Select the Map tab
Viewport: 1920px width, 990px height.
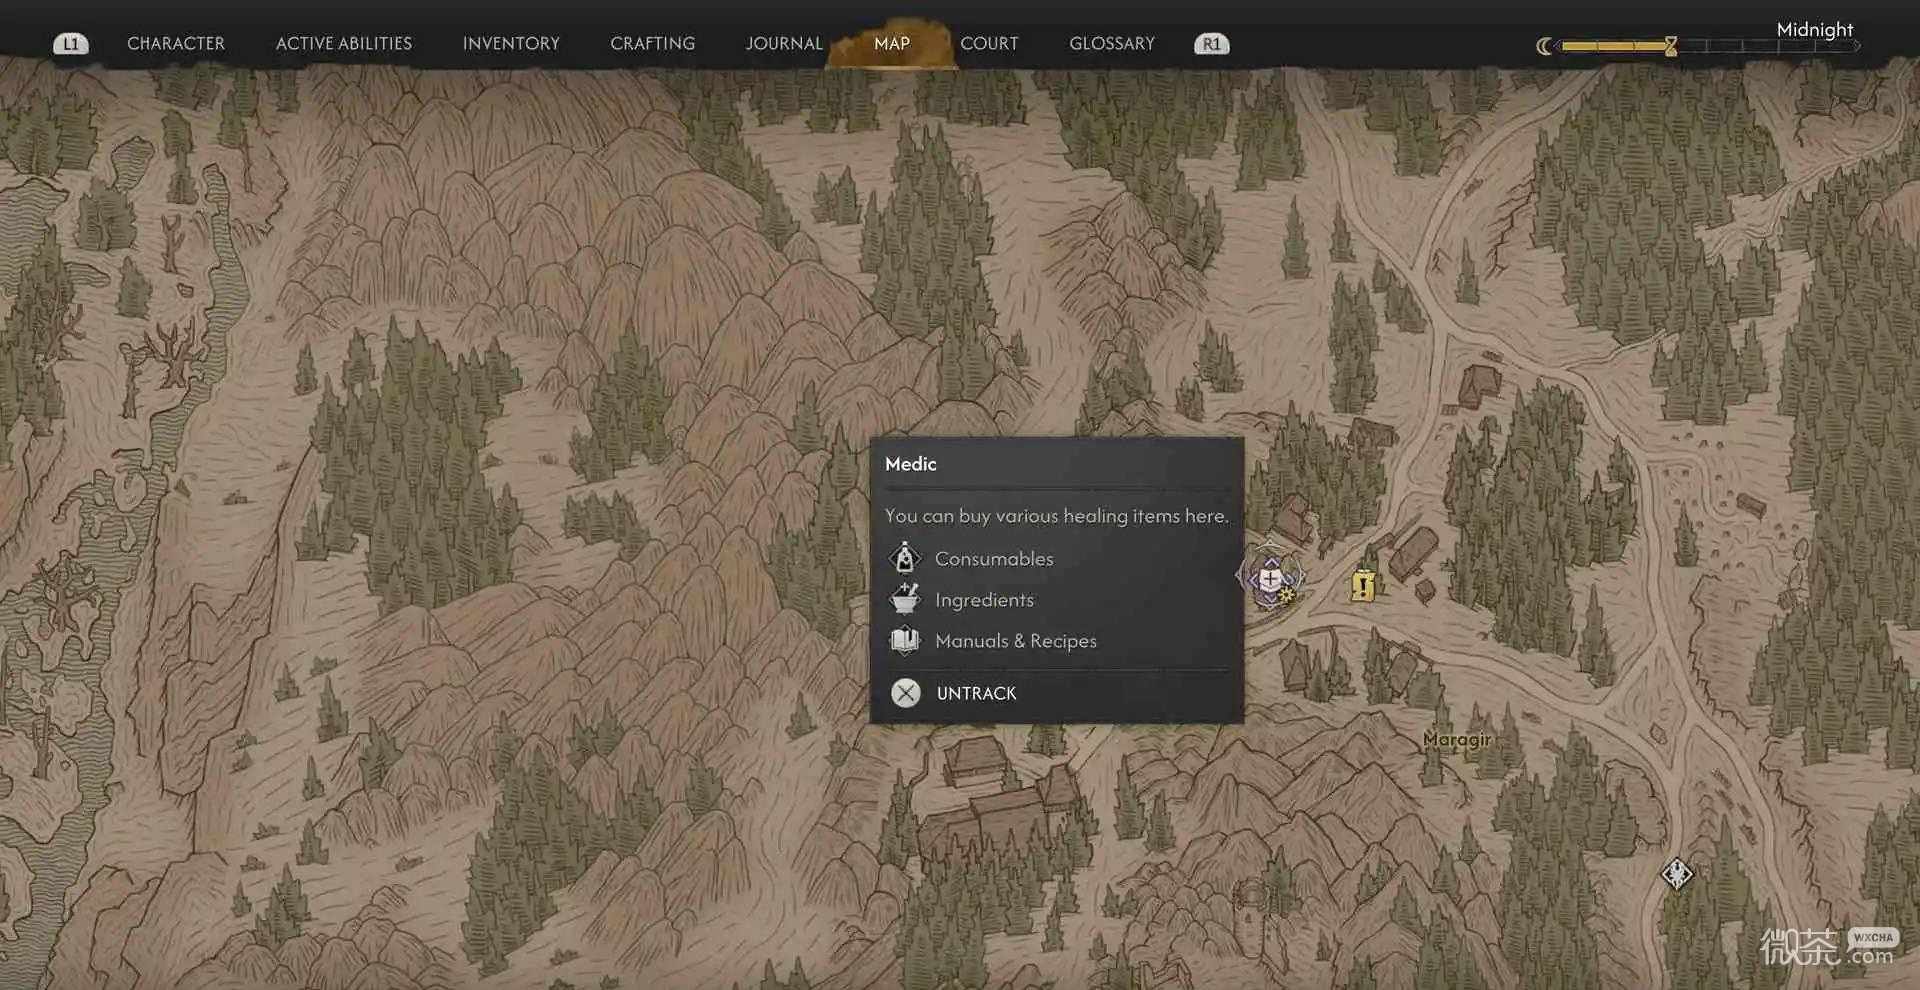point(892,44)
